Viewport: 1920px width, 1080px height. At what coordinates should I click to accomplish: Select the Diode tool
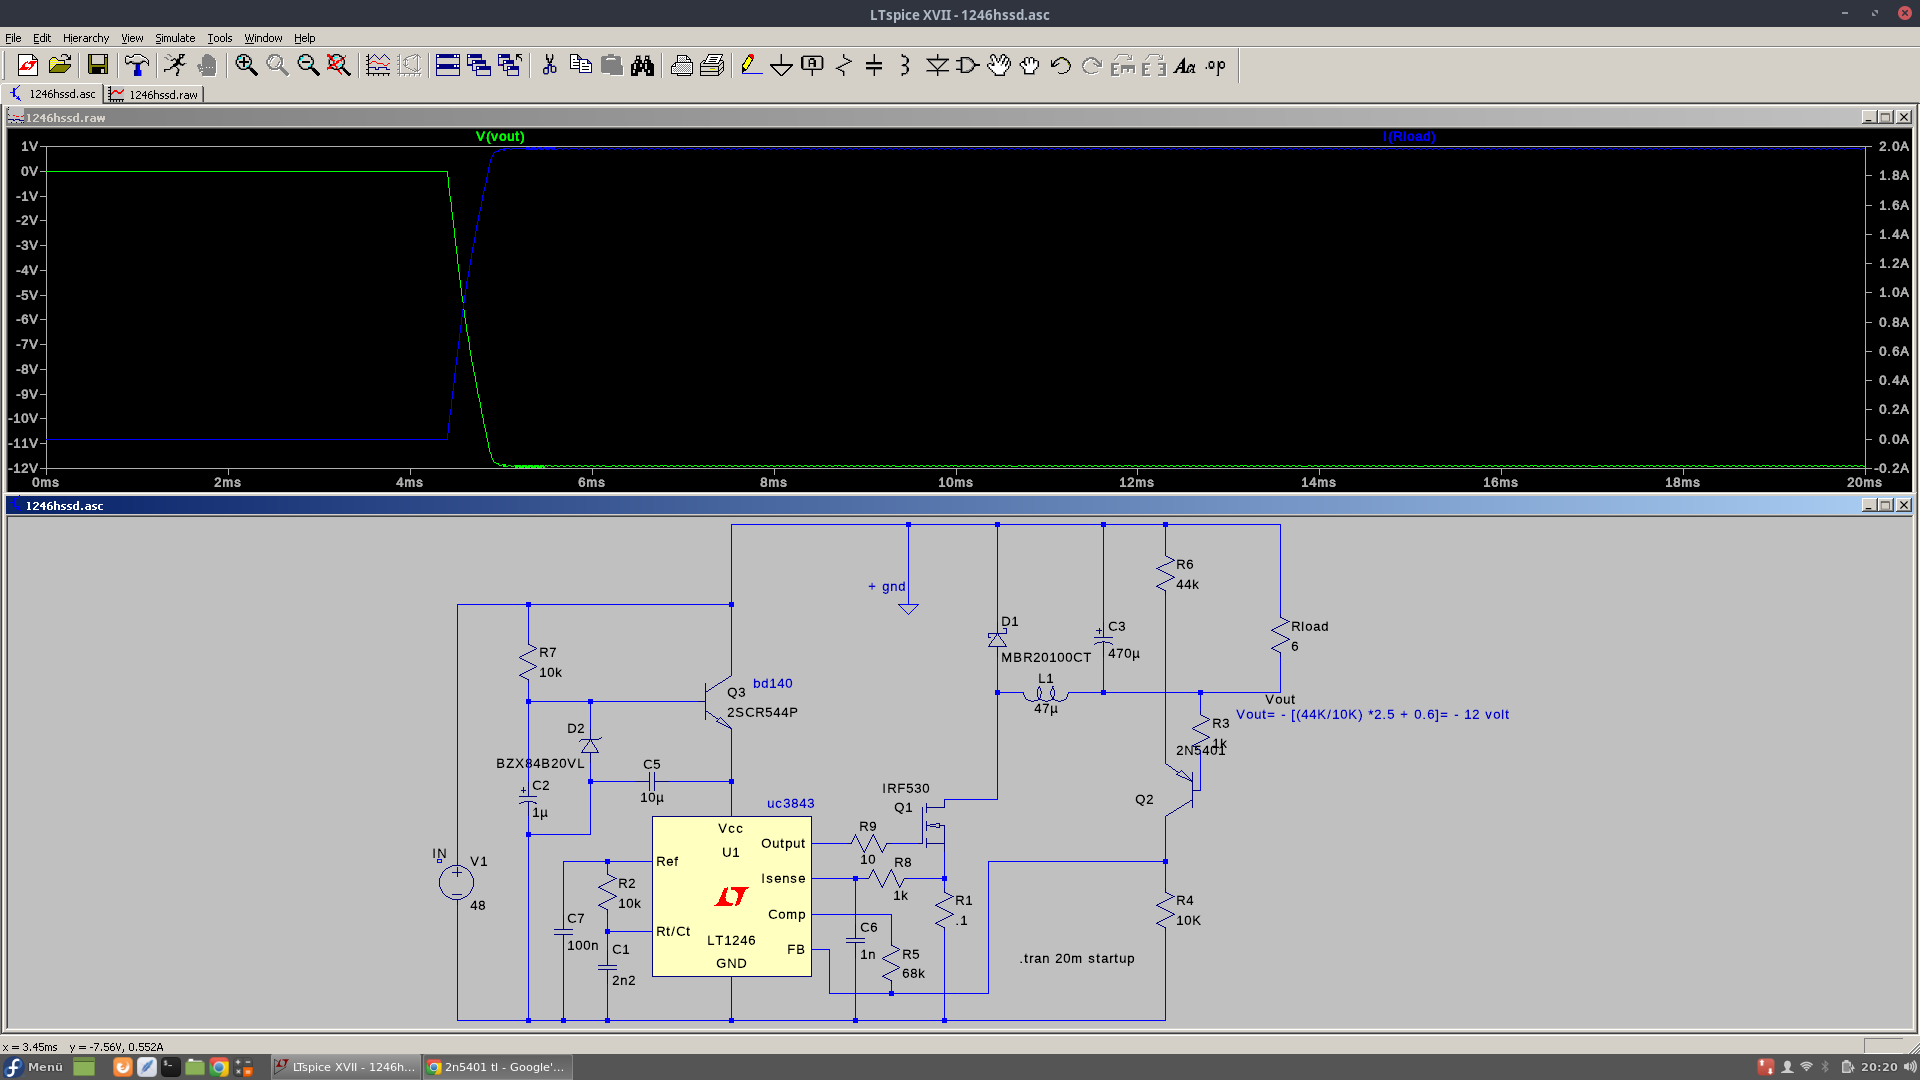pos(937,65)
